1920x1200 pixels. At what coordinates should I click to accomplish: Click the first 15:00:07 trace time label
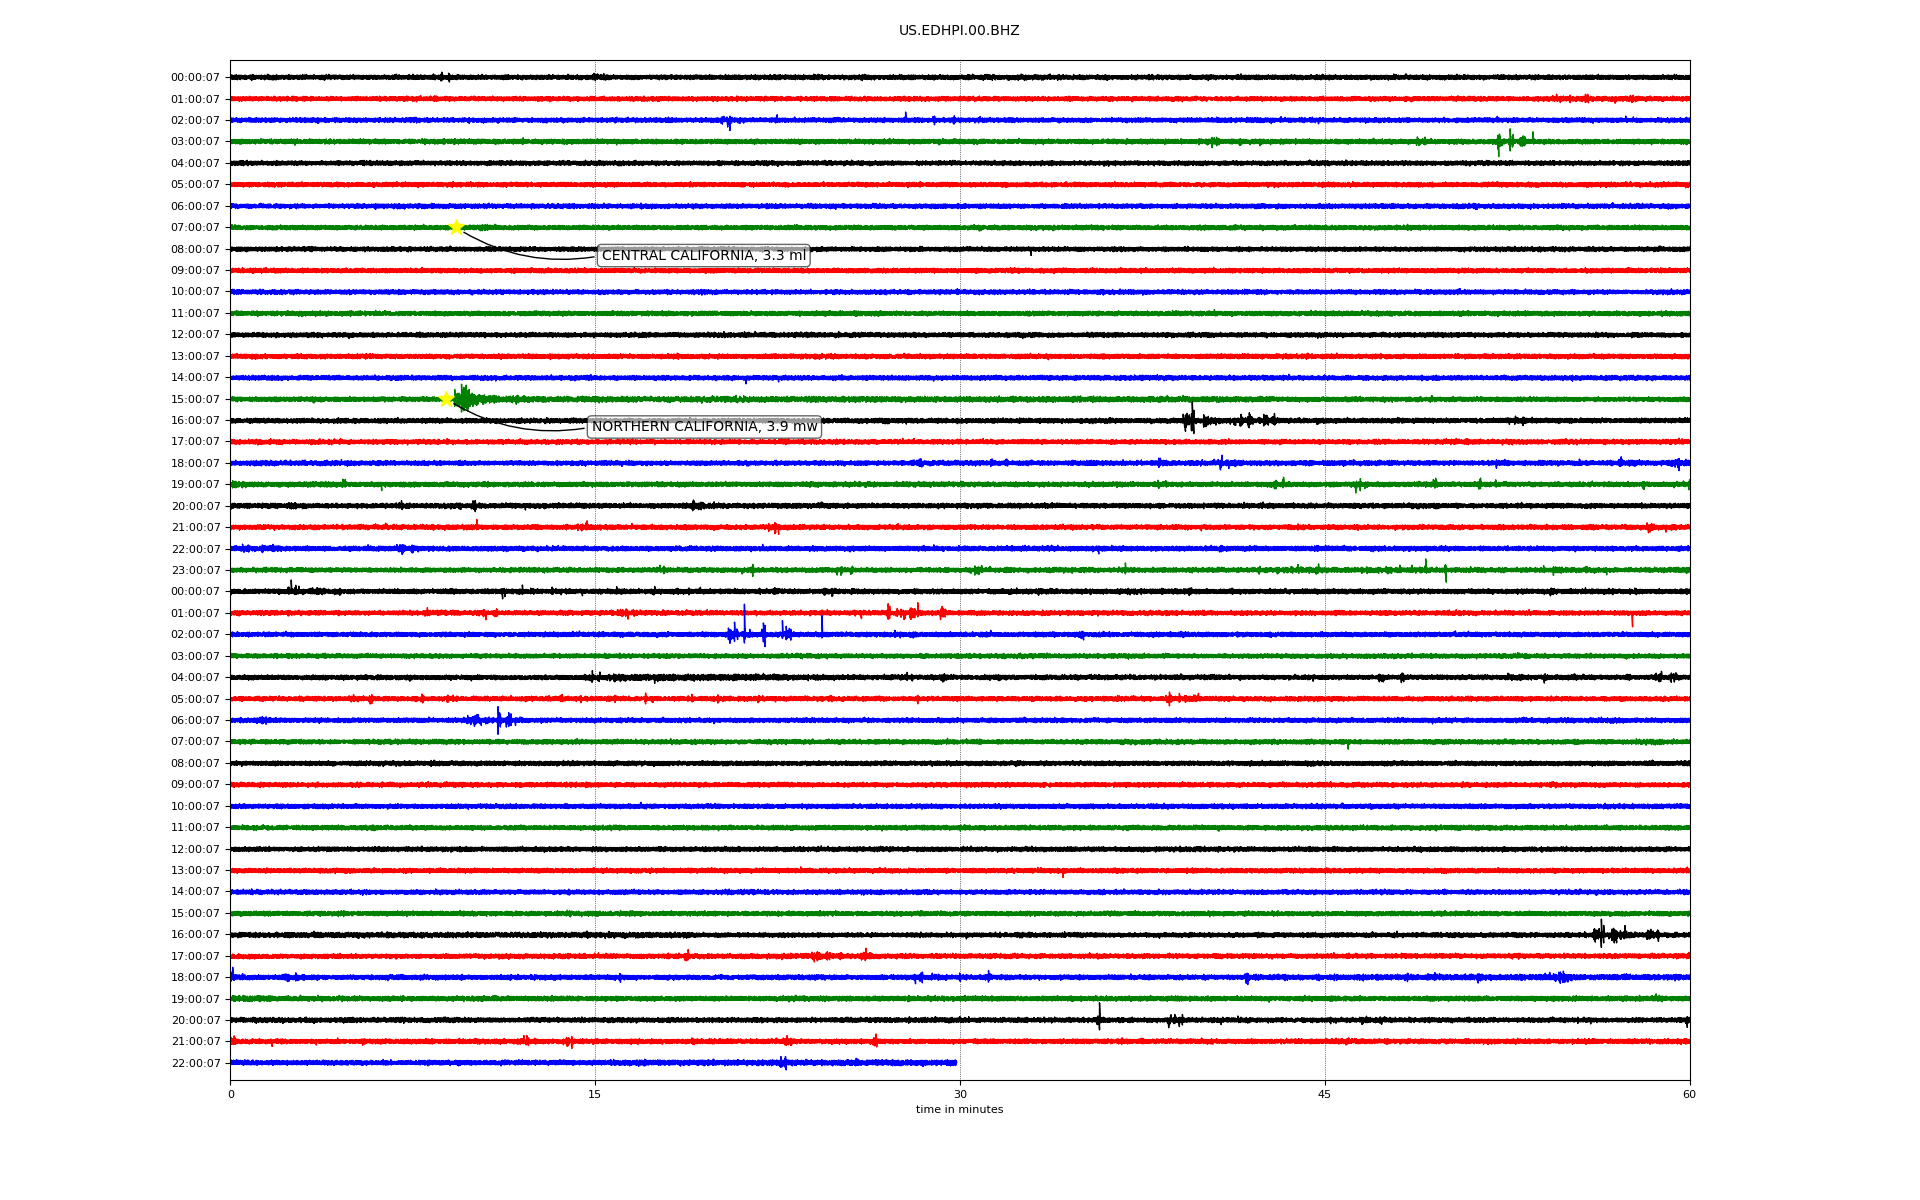(195, 400)
